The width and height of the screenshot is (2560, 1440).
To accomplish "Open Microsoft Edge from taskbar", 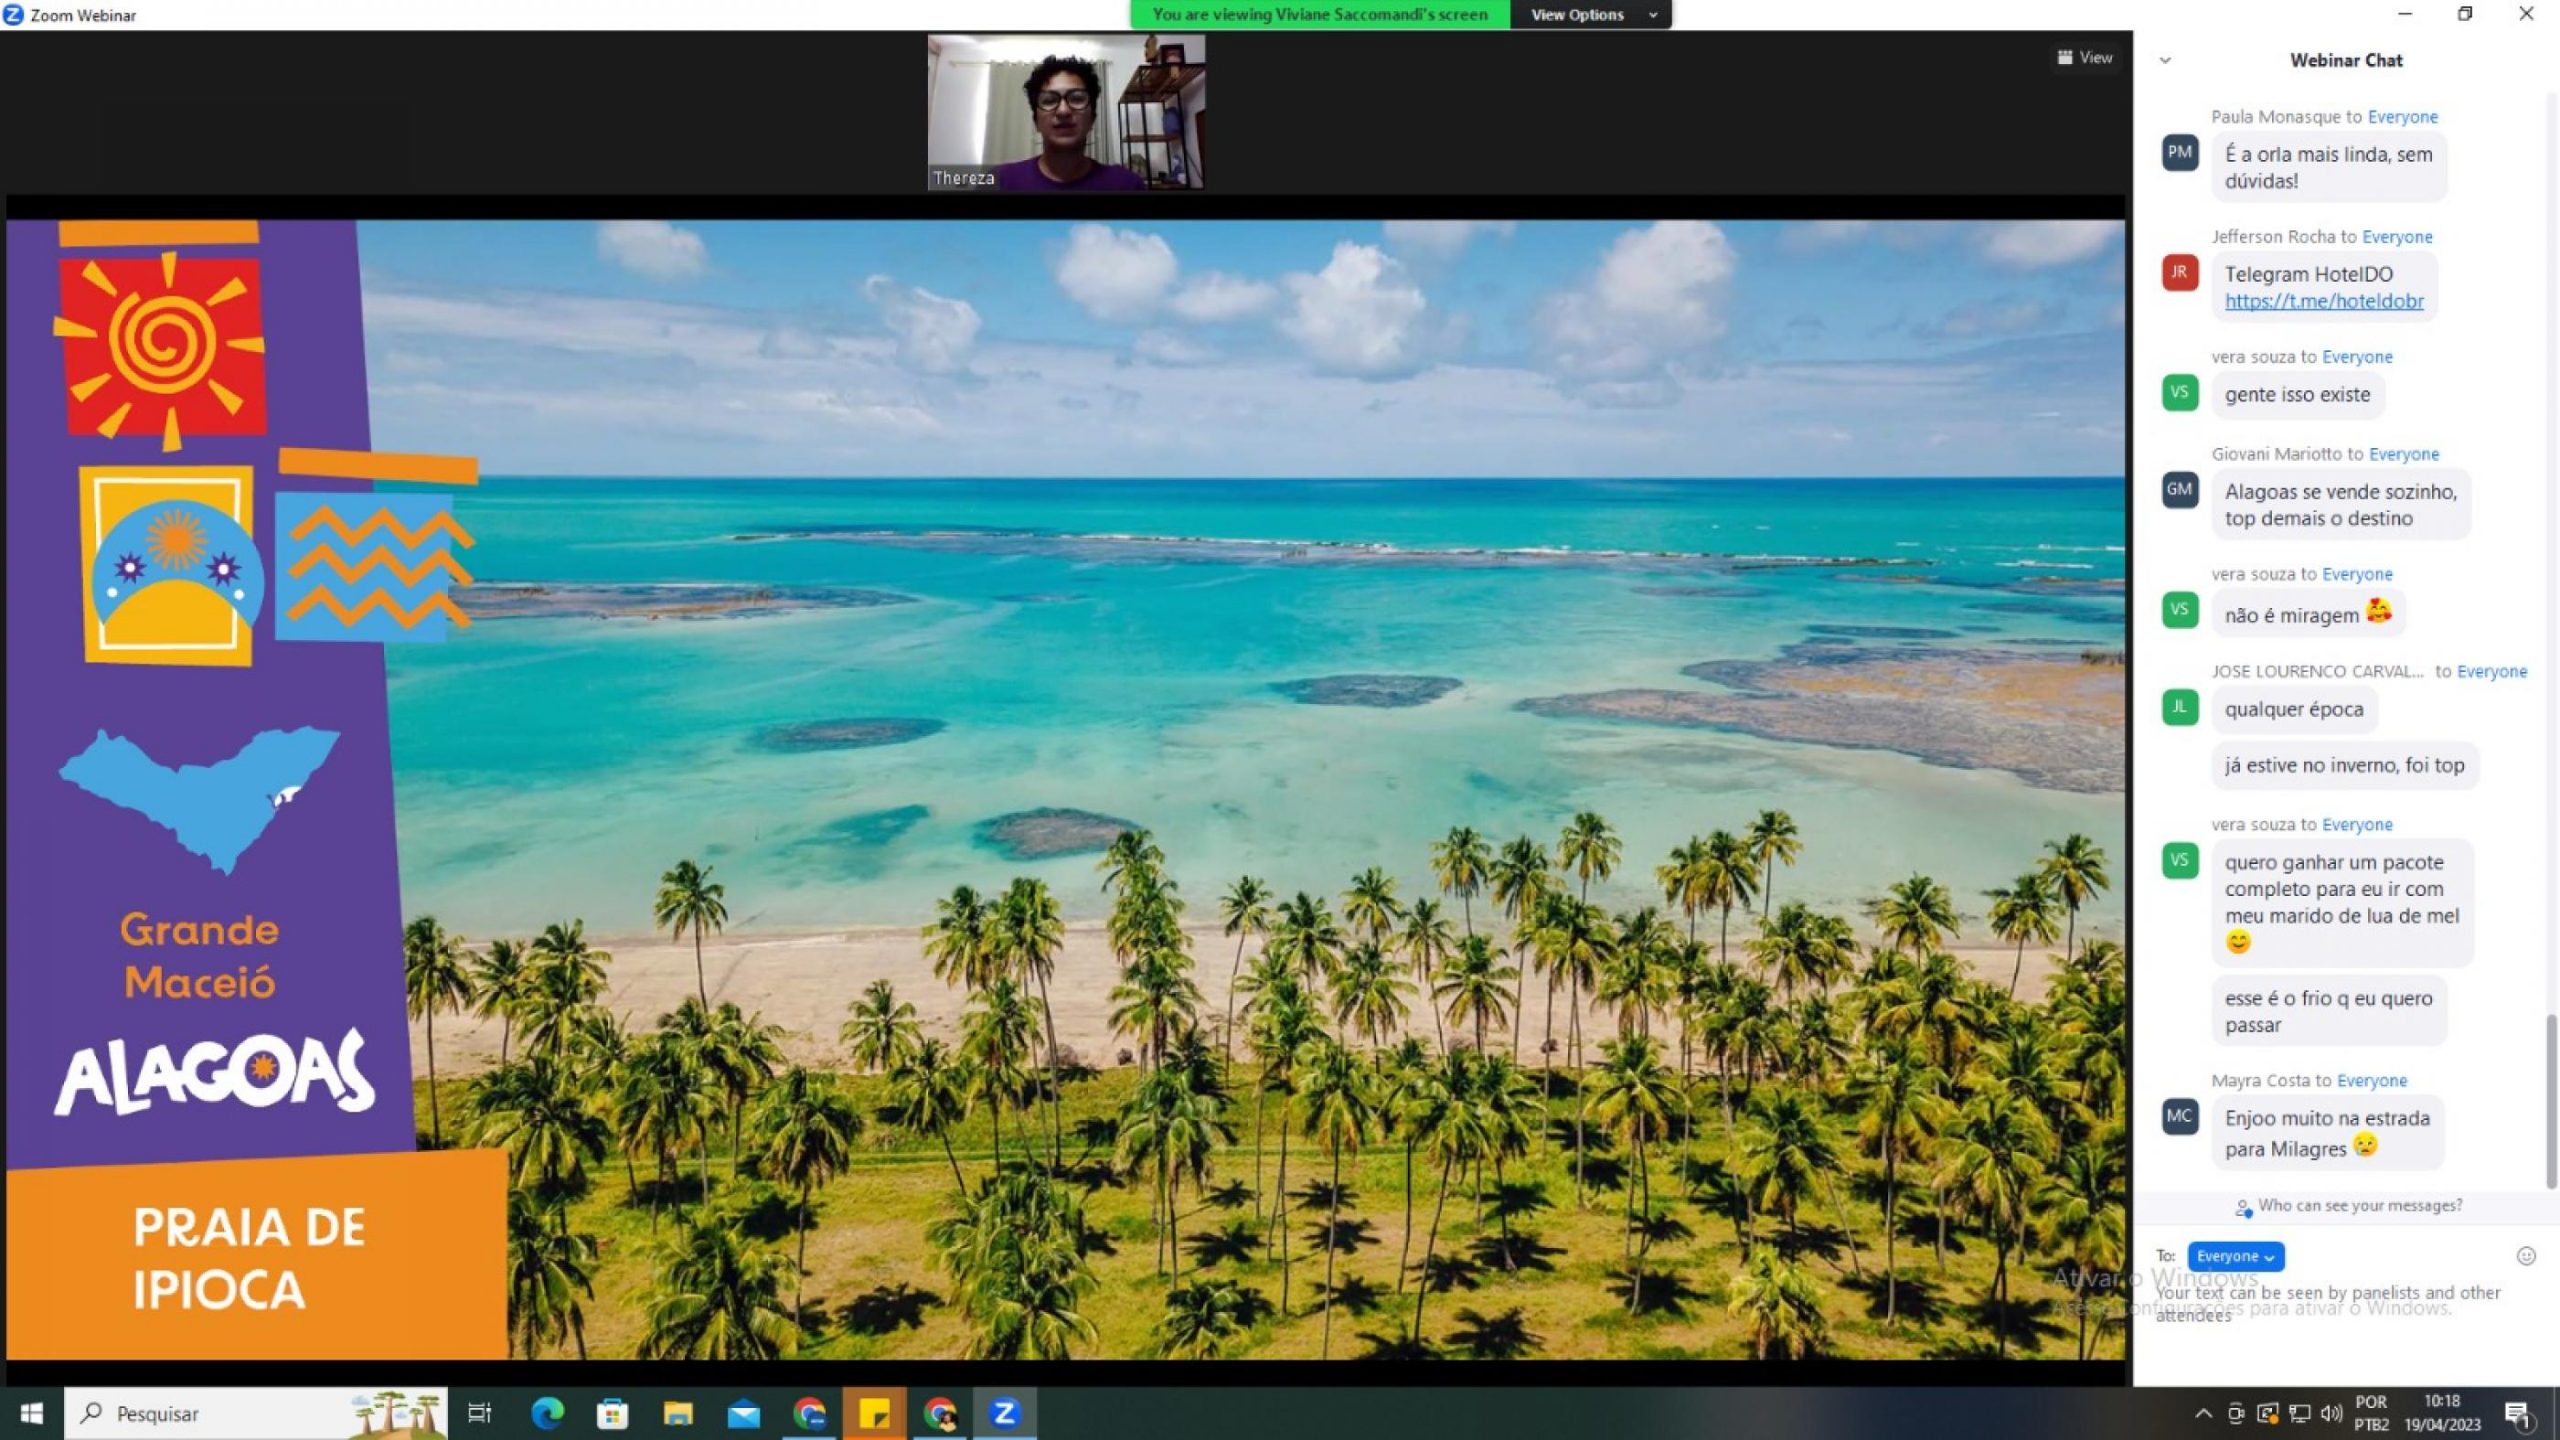I will 547,1413.
